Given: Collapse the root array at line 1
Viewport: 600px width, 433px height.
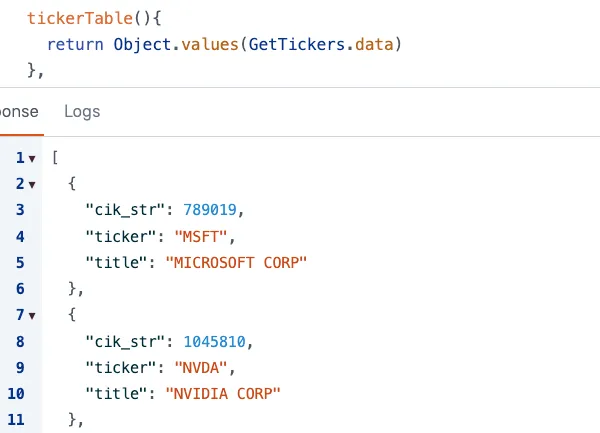Looking at the screenshot, I should click(32, 159).
